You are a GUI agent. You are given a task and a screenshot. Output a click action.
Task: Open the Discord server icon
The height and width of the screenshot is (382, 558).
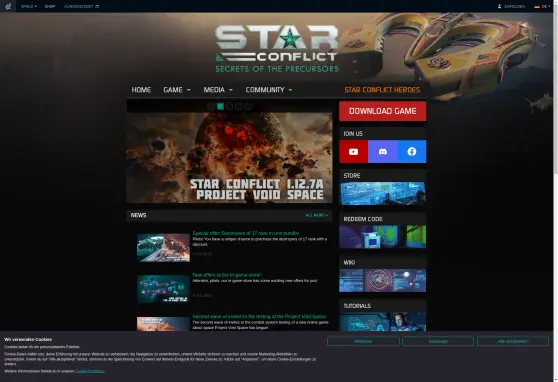(x=383, y=152)
